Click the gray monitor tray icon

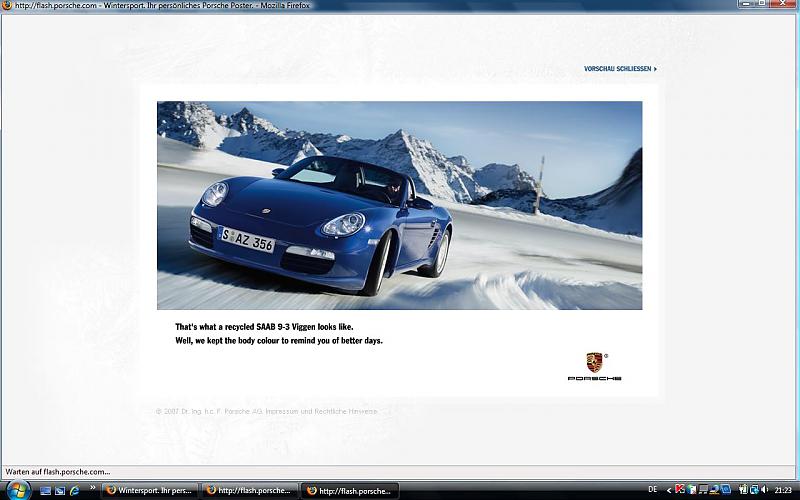[704, 490]
